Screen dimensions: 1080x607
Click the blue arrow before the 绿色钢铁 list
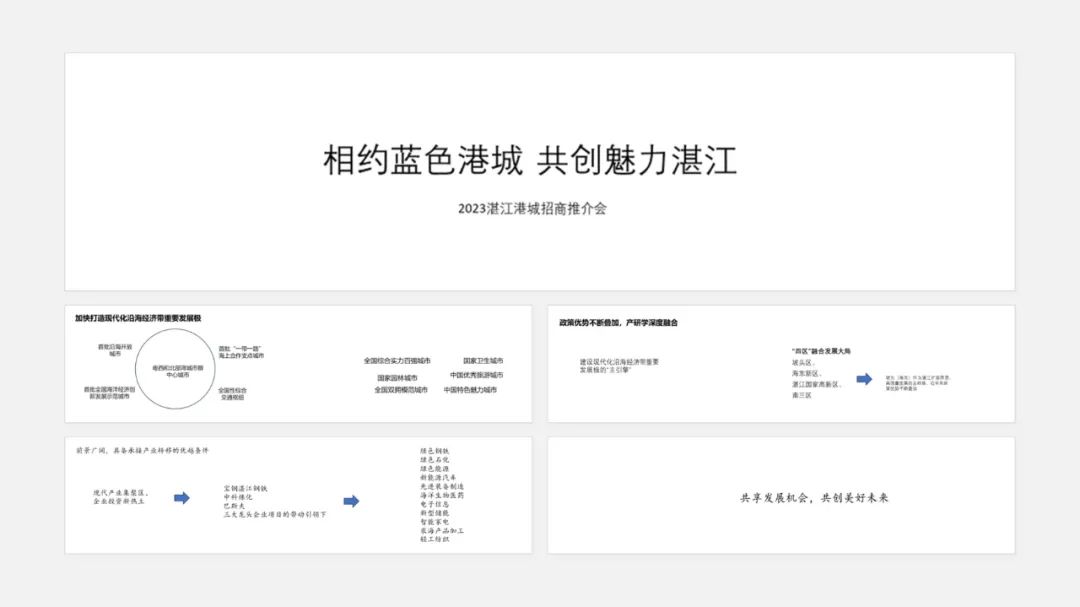(x=351, y=501)
